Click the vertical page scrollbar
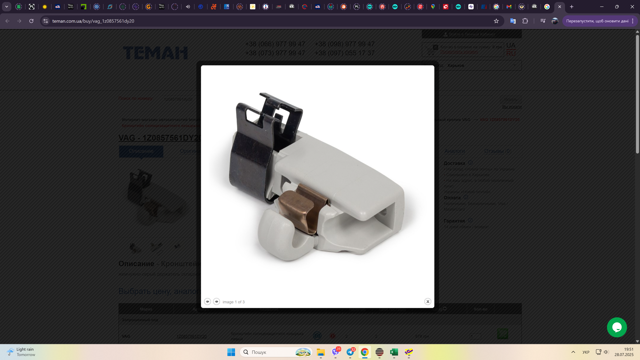The width and height of the screenshot is (640, 360). (637, 94)
